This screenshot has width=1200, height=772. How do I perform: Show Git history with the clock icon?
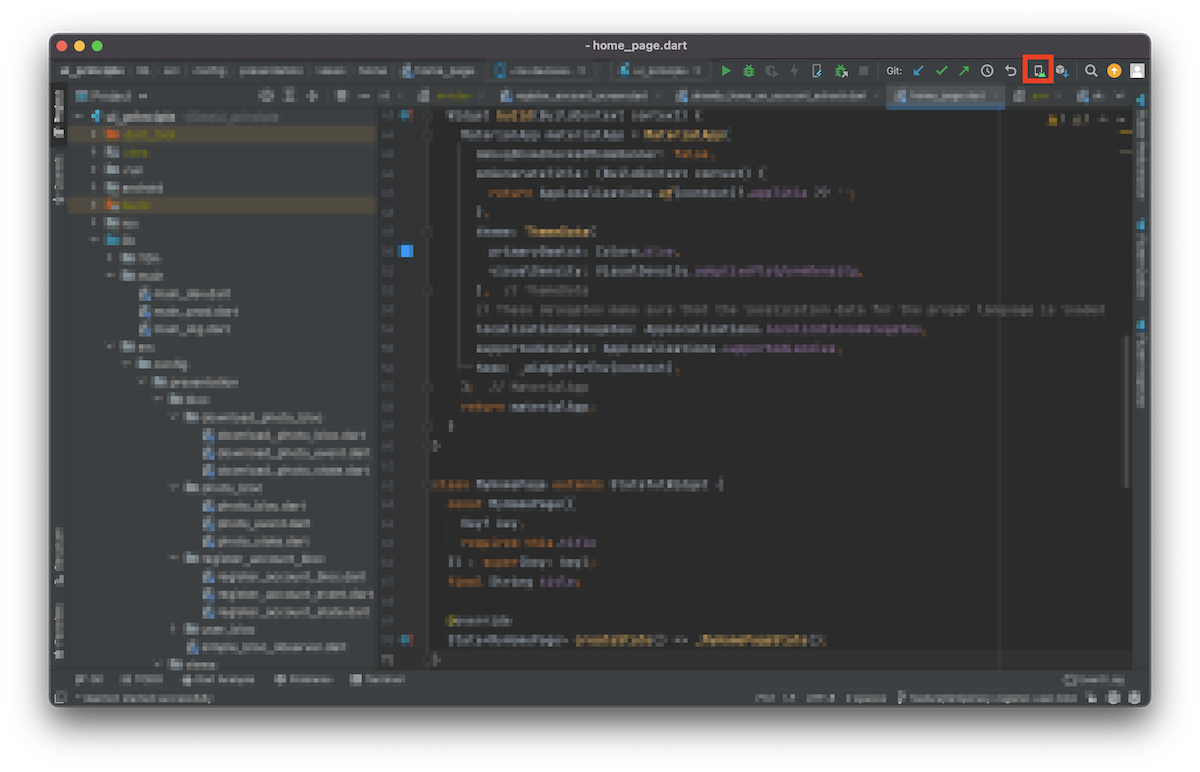(987, 71)
